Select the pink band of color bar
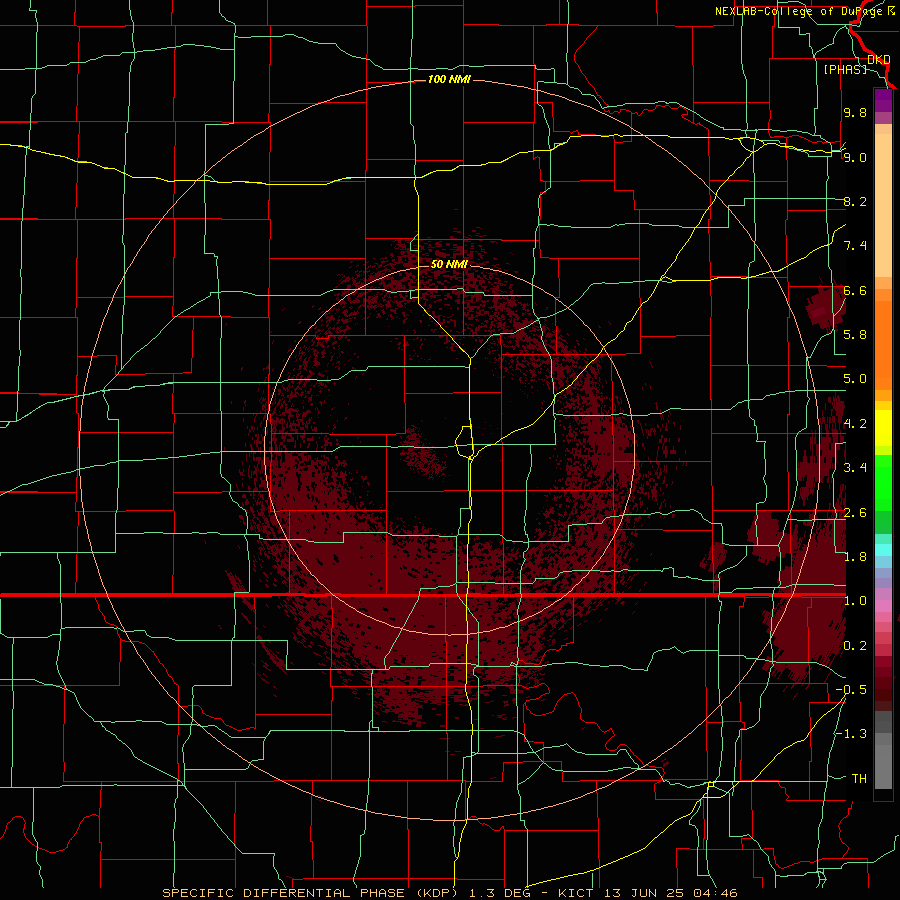This screenshot has width=900, height=900. pos(883,606)
